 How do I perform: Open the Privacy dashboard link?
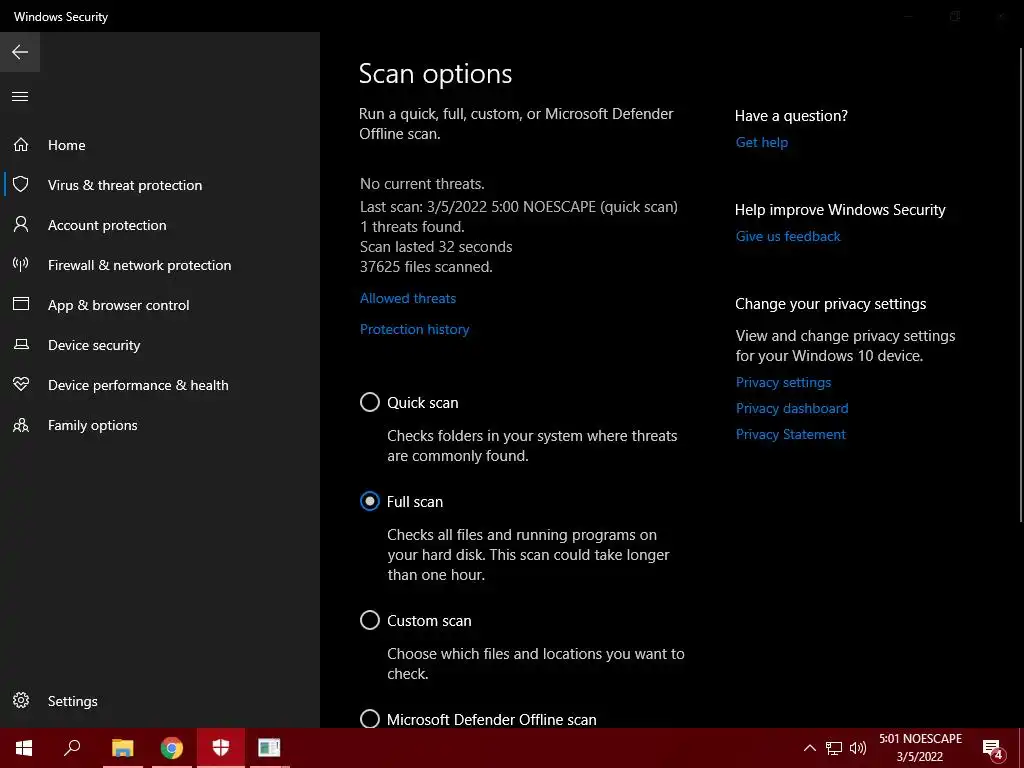pos(792,408)
